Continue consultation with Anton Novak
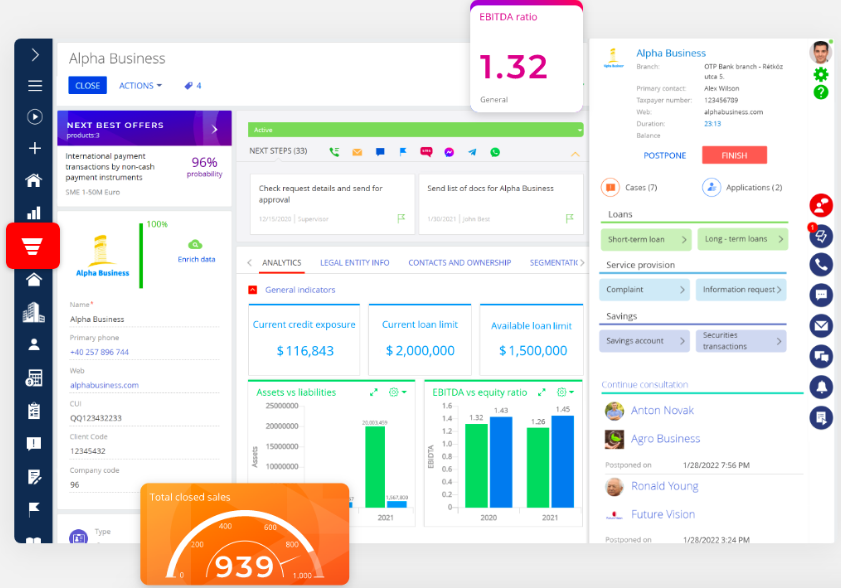Viewport: 841px width, 588px height. pyautogui.click(x=662, y=410)
